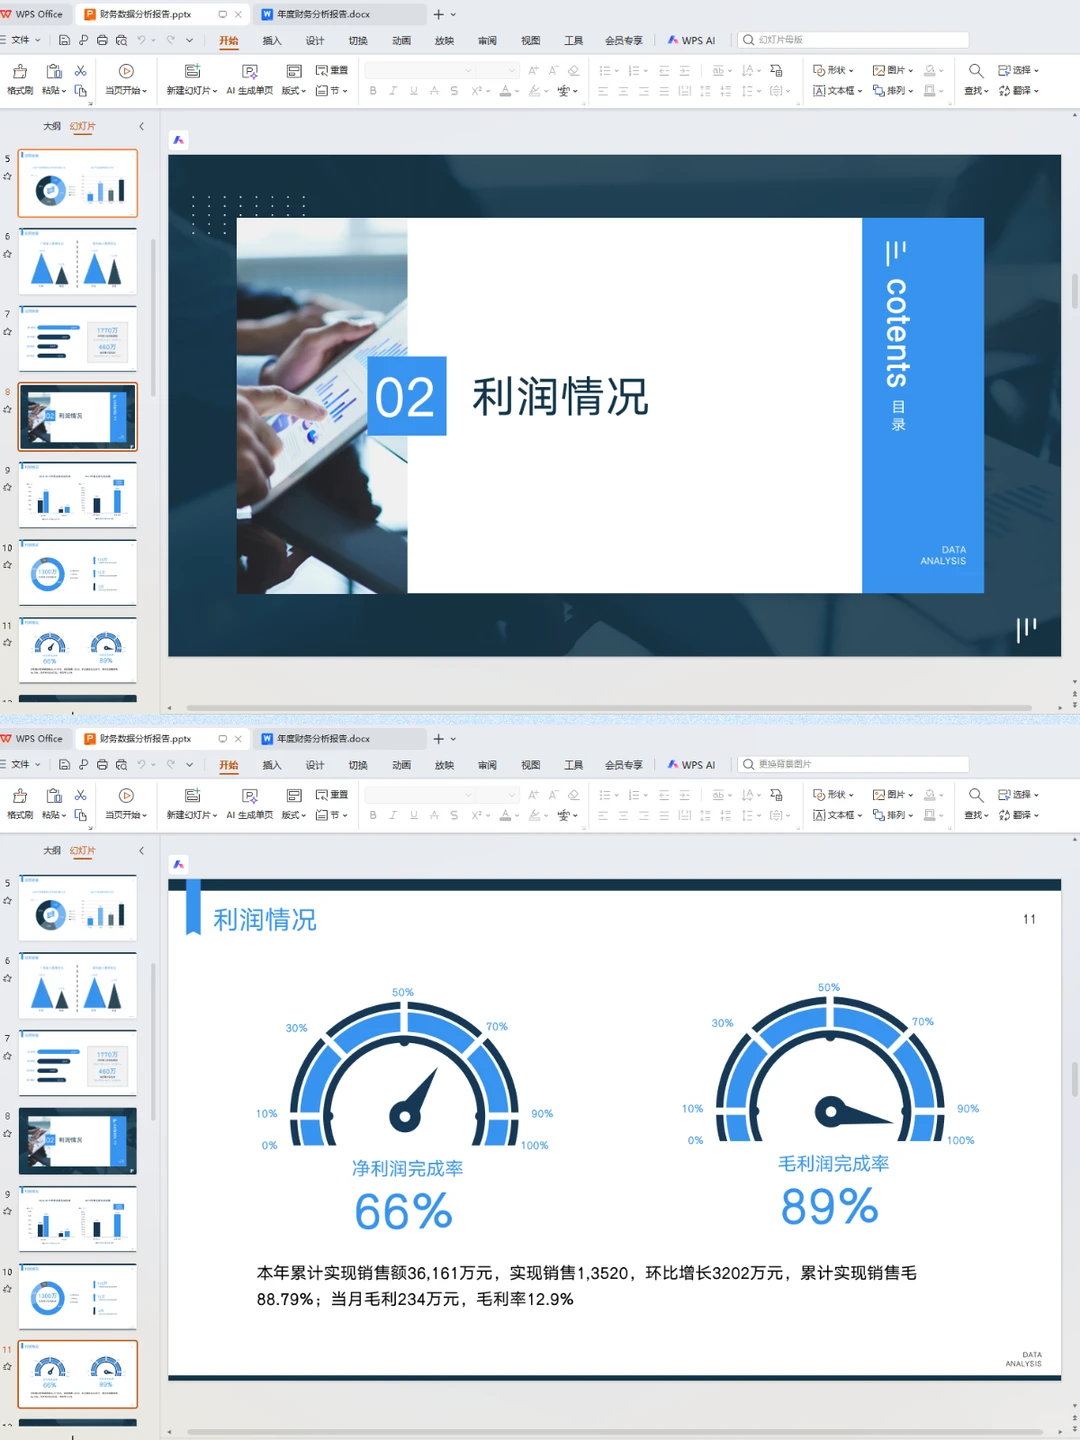Click convert to SmartArt icon in bottom window

[776, 795]
